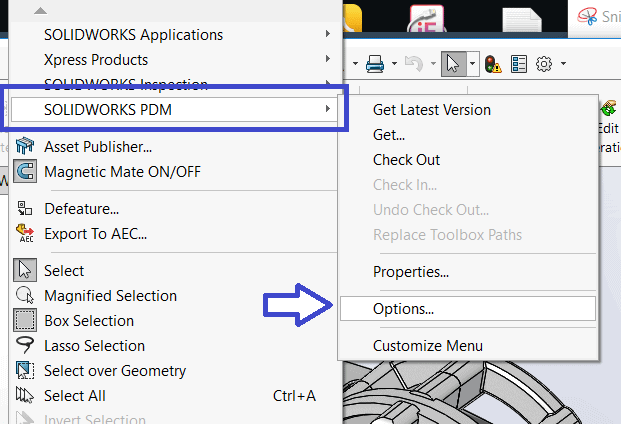
Task: Choose Select over Geometry
Action: (x=175, y=371)
